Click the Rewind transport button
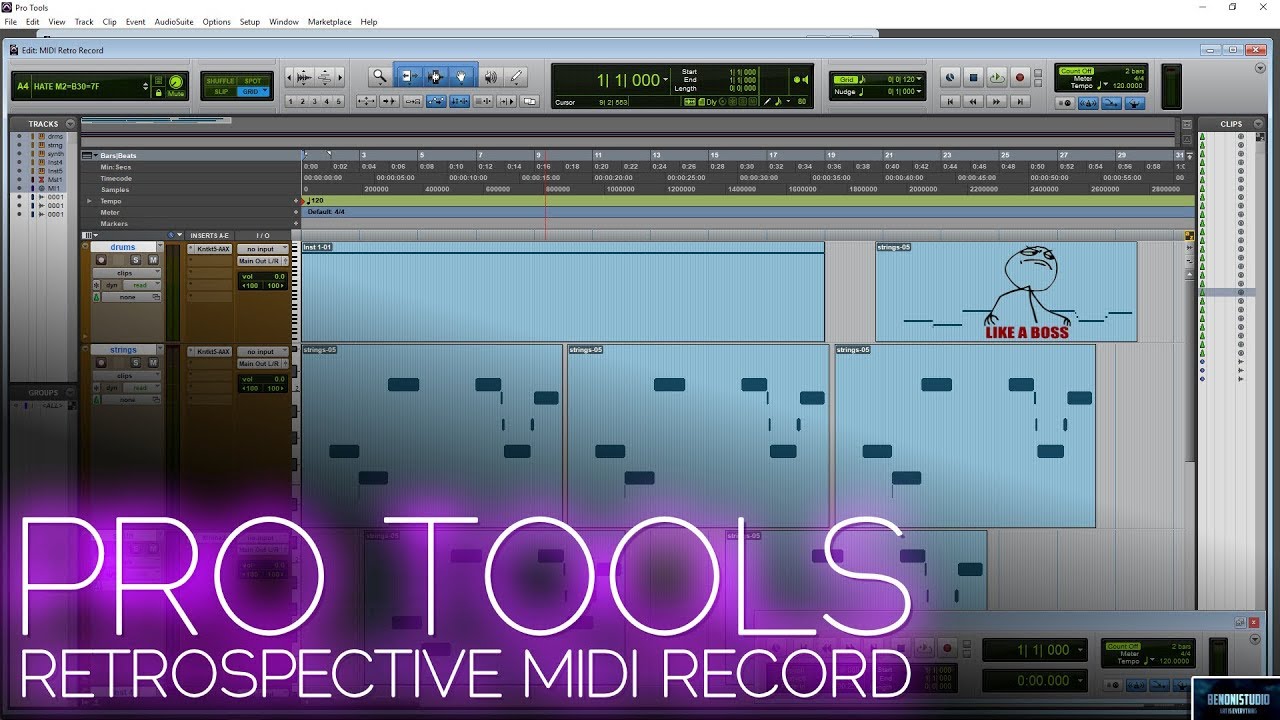This screenshot has width=1280, height=720. pos(973,101)
